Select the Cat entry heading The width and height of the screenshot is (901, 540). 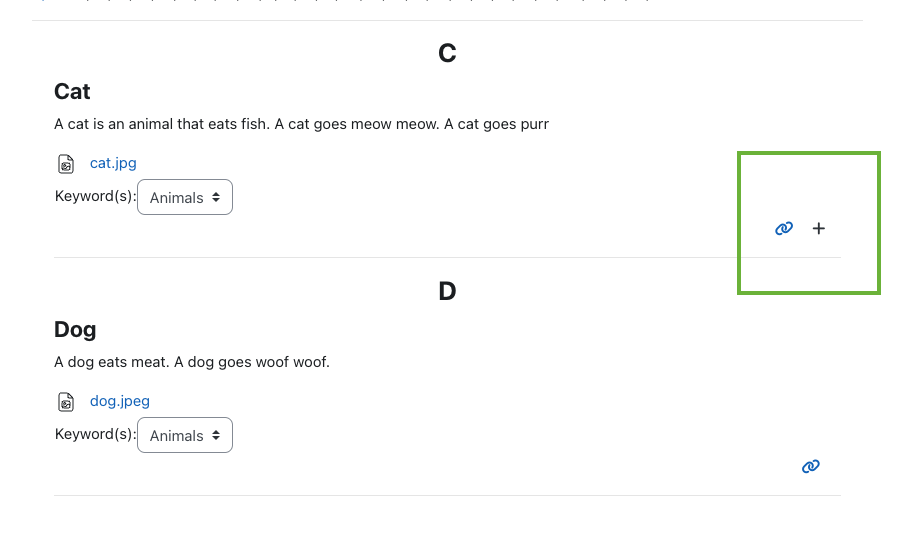(x=72, y=91)
